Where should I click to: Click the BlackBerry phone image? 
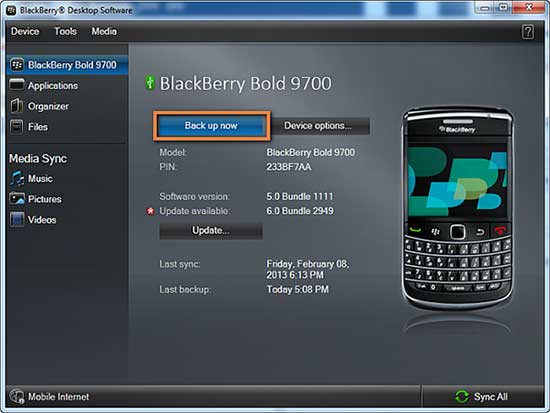tap(457, 208)
